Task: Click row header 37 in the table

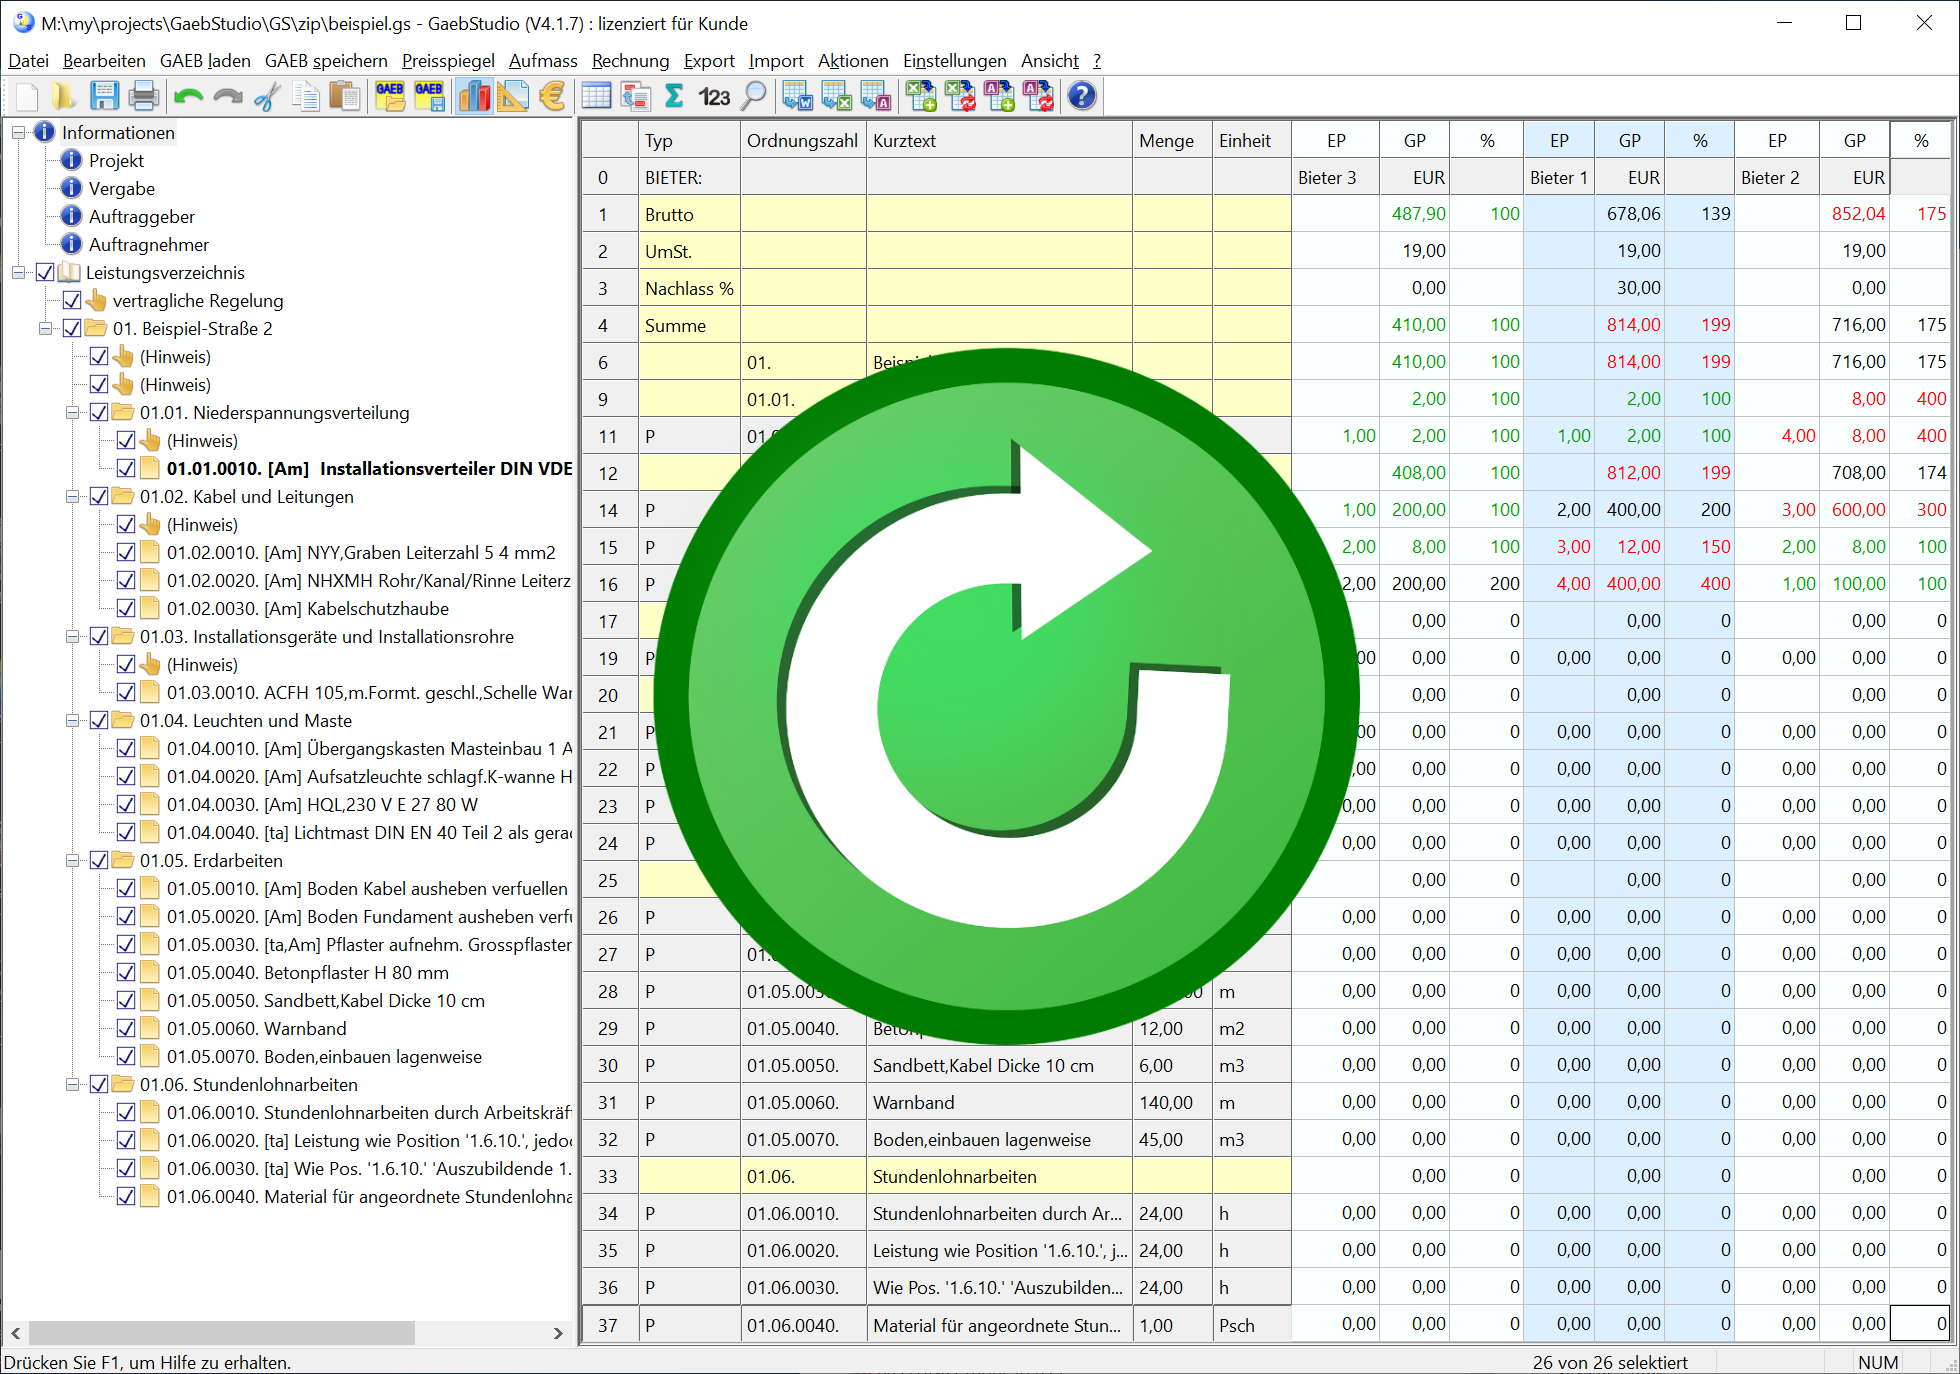Action: tap(608, 1325)
